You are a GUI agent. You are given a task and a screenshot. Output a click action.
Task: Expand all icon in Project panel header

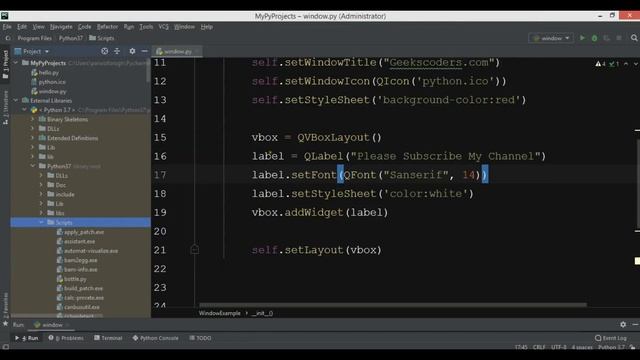(117, 51)
